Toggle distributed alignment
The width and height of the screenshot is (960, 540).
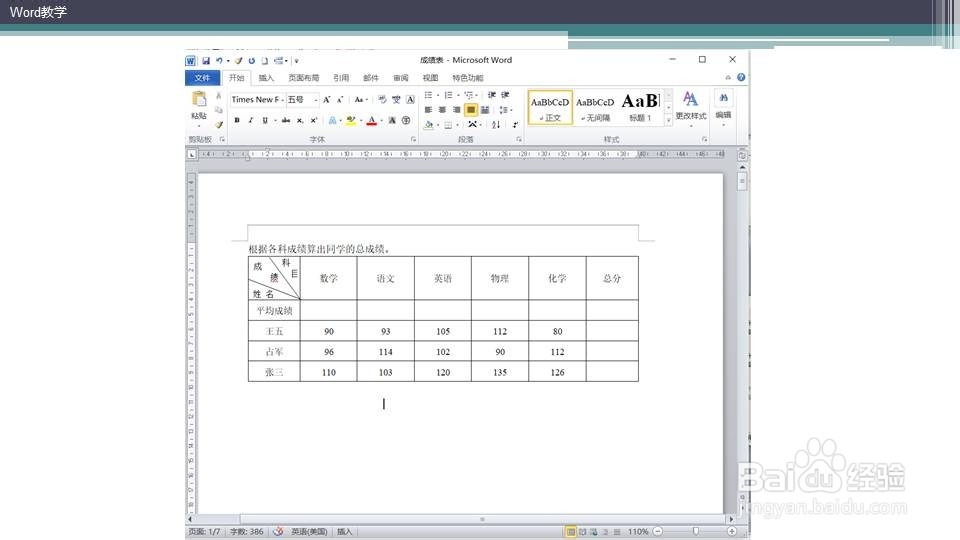[485, 110]
